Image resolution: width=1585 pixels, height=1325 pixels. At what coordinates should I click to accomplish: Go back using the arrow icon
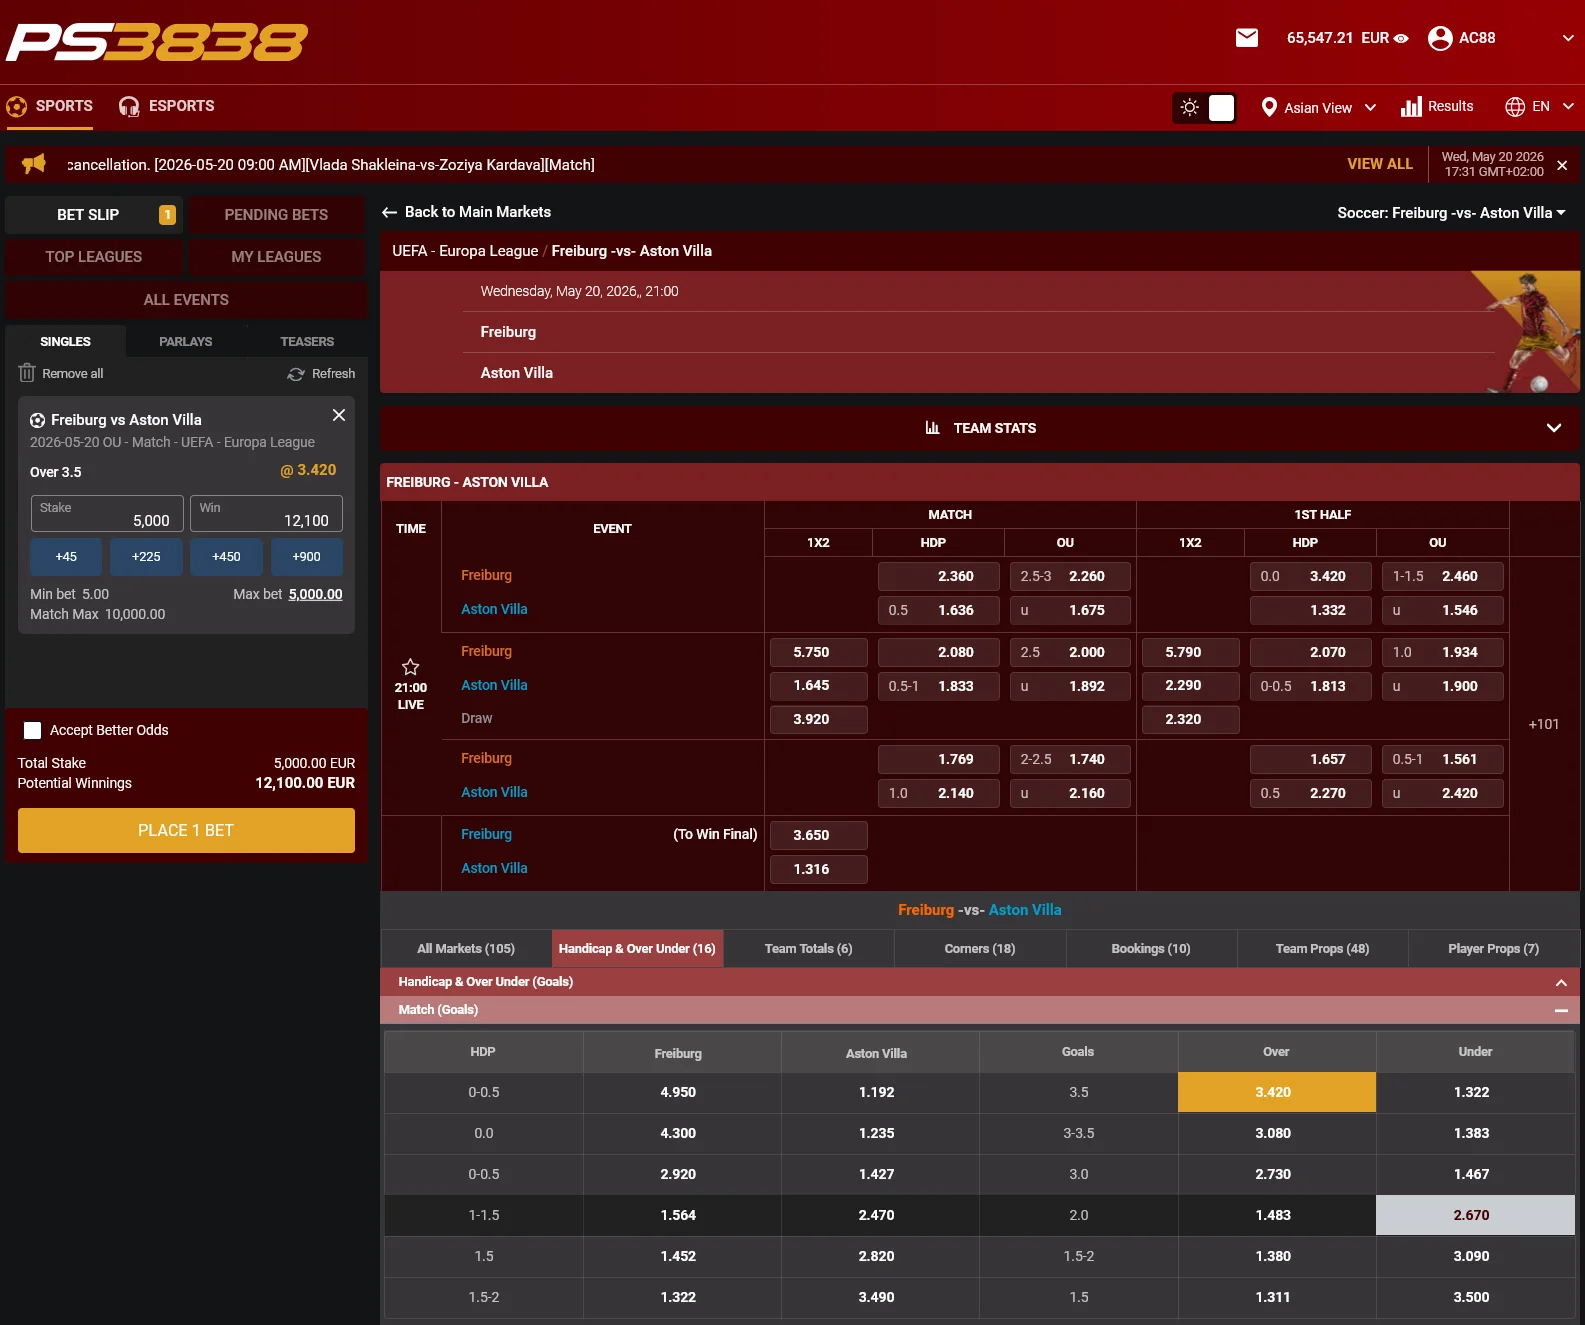(x=390, y=212)
